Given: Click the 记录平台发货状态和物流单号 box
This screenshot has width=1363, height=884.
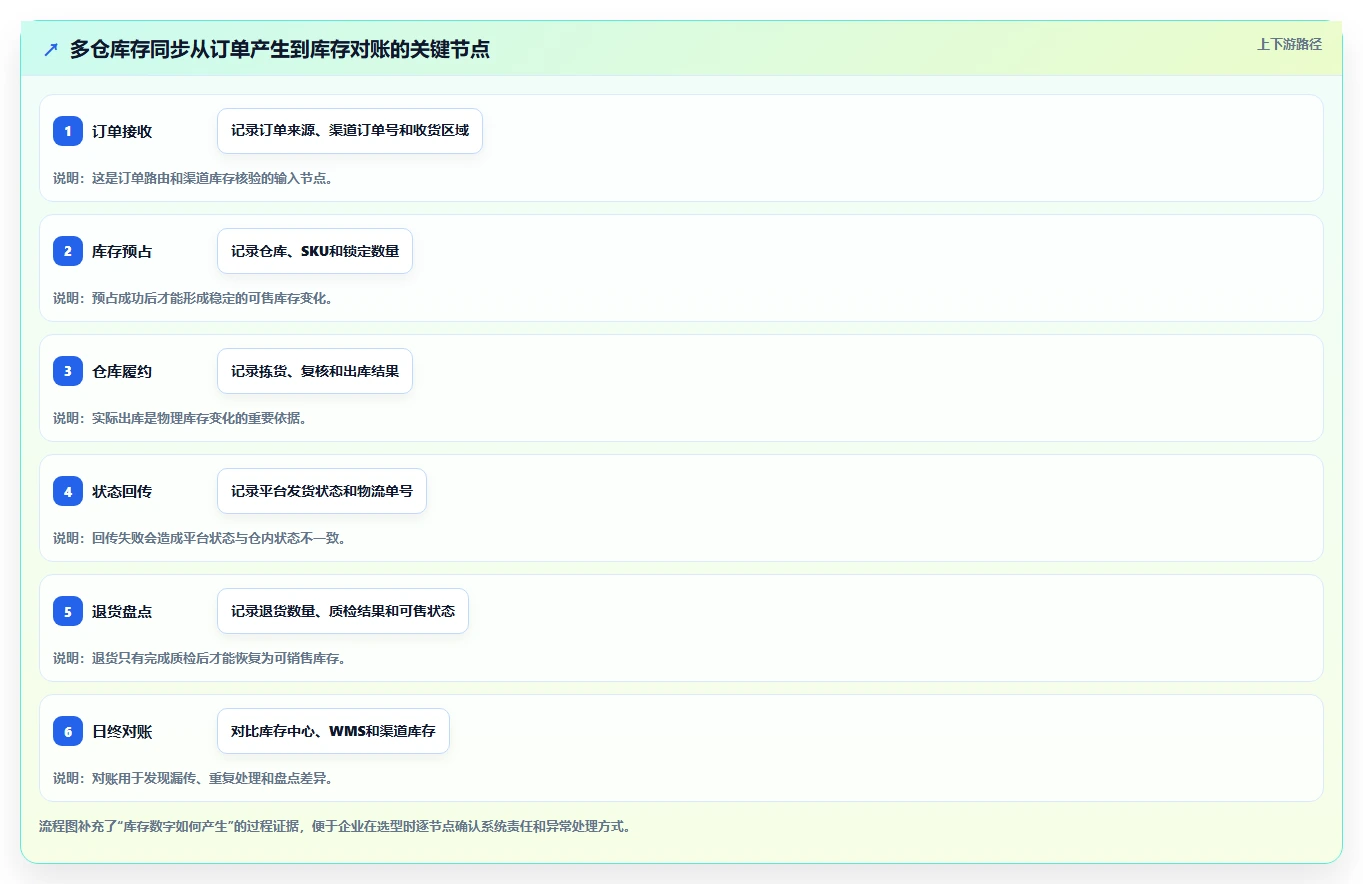Looking at the screenshot, I should [x=322, y=491].
